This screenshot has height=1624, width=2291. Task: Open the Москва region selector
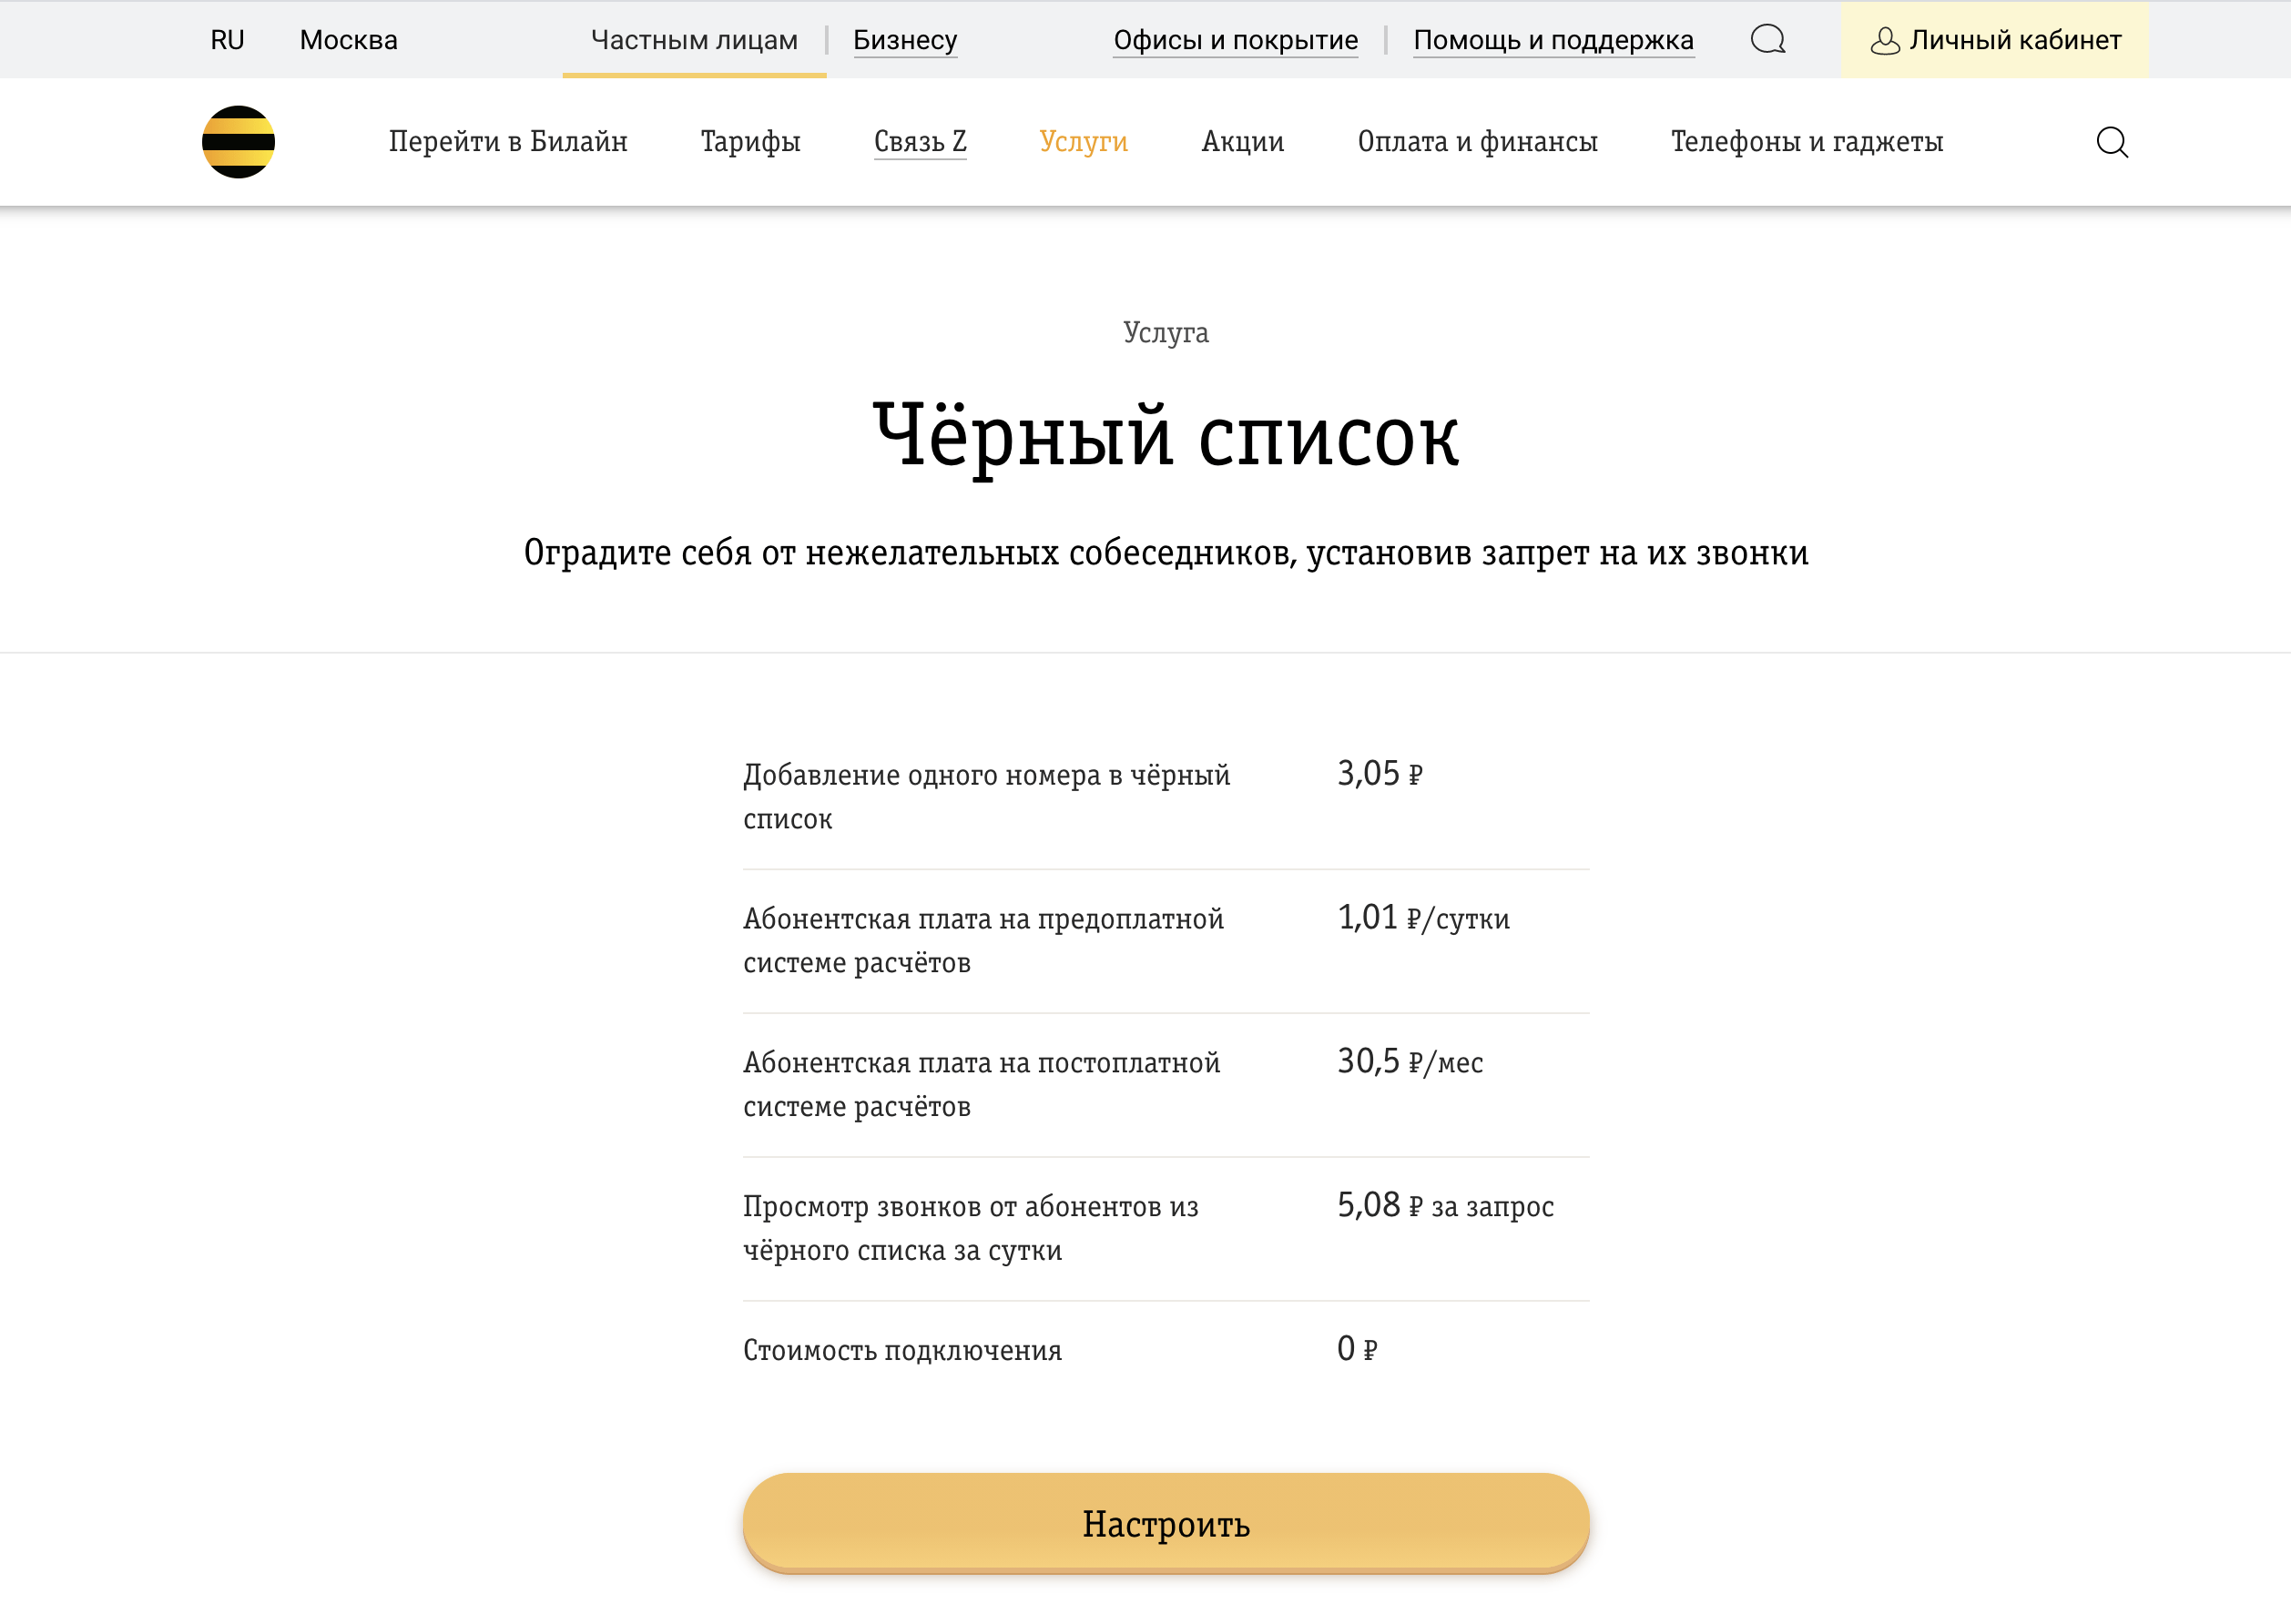pos(348,40)
